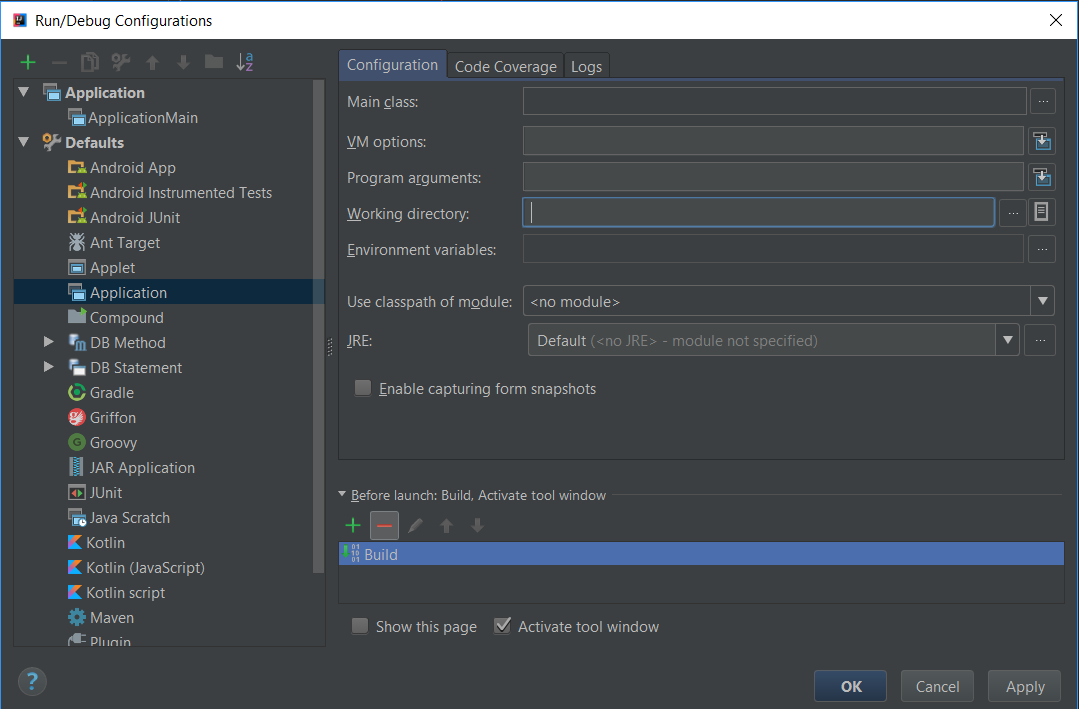Viewport: 1079px width, 709px height.
Task: Click the Apply button
Action: click(1024, 686)
